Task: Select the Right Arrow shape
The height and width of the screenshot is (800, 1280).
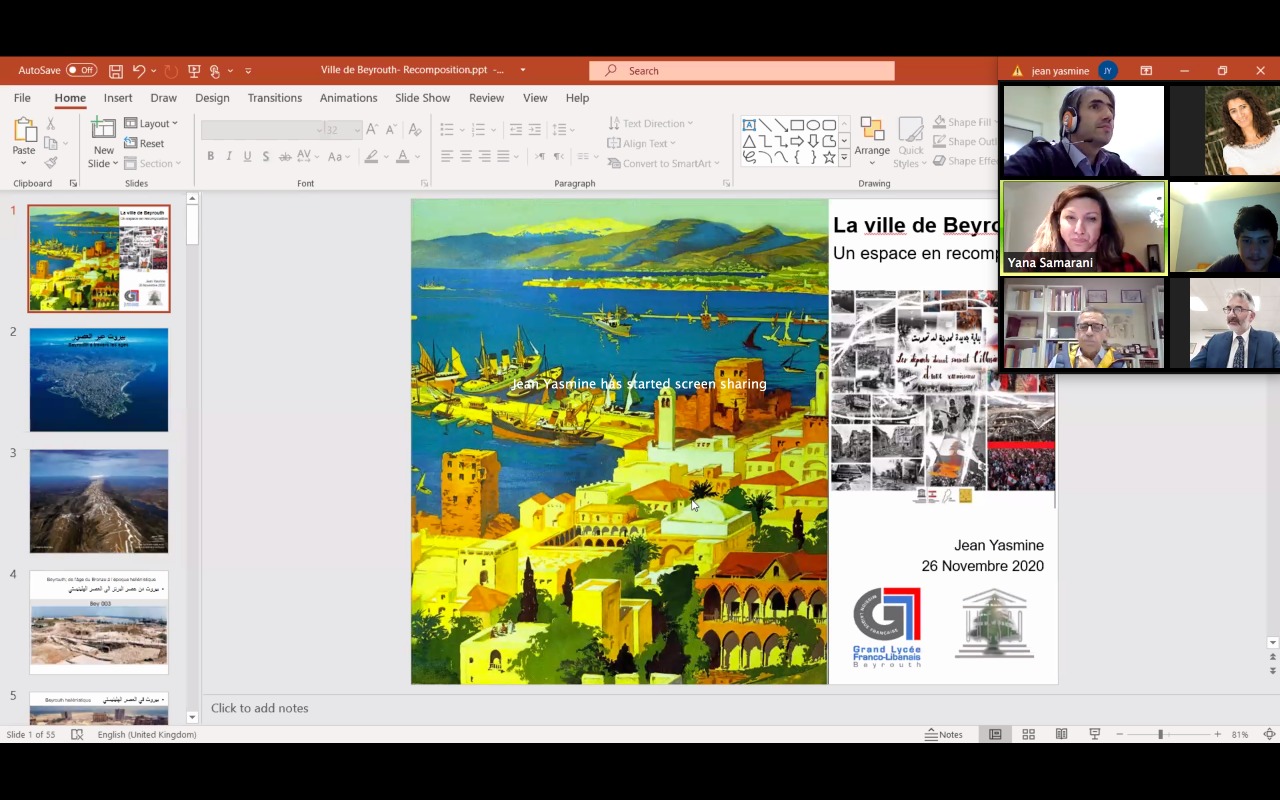Action: pos(797,141)
